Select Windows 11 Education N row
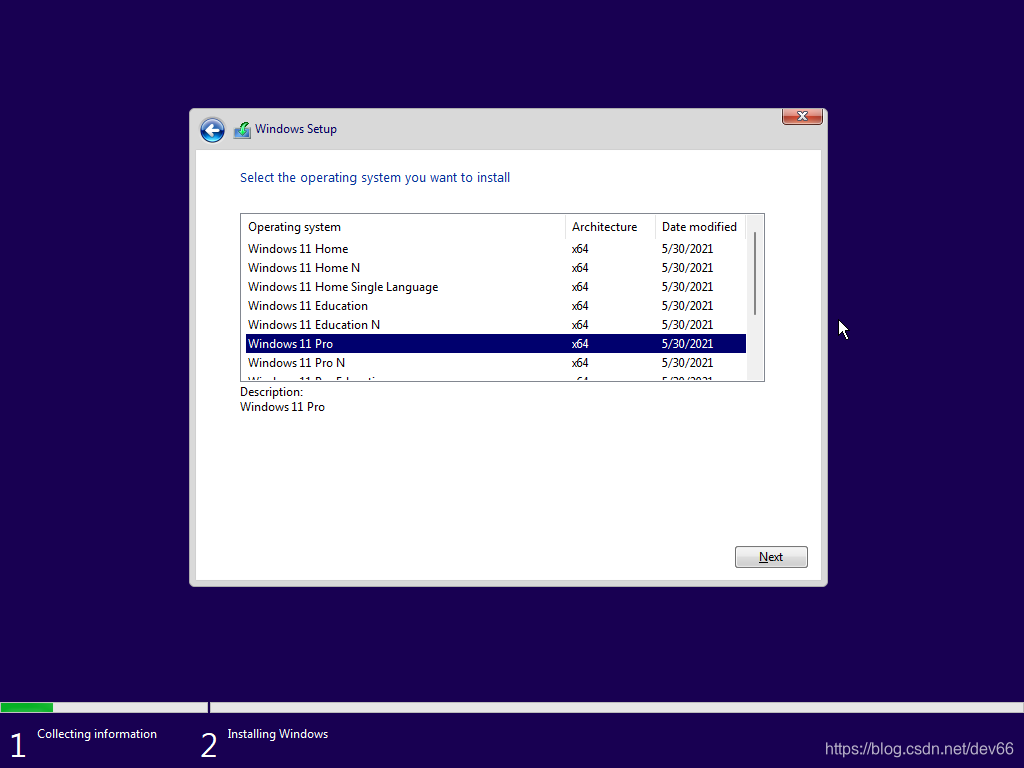Image resolution: width=1024 pixels, height=768 pixels. point(496,325)
